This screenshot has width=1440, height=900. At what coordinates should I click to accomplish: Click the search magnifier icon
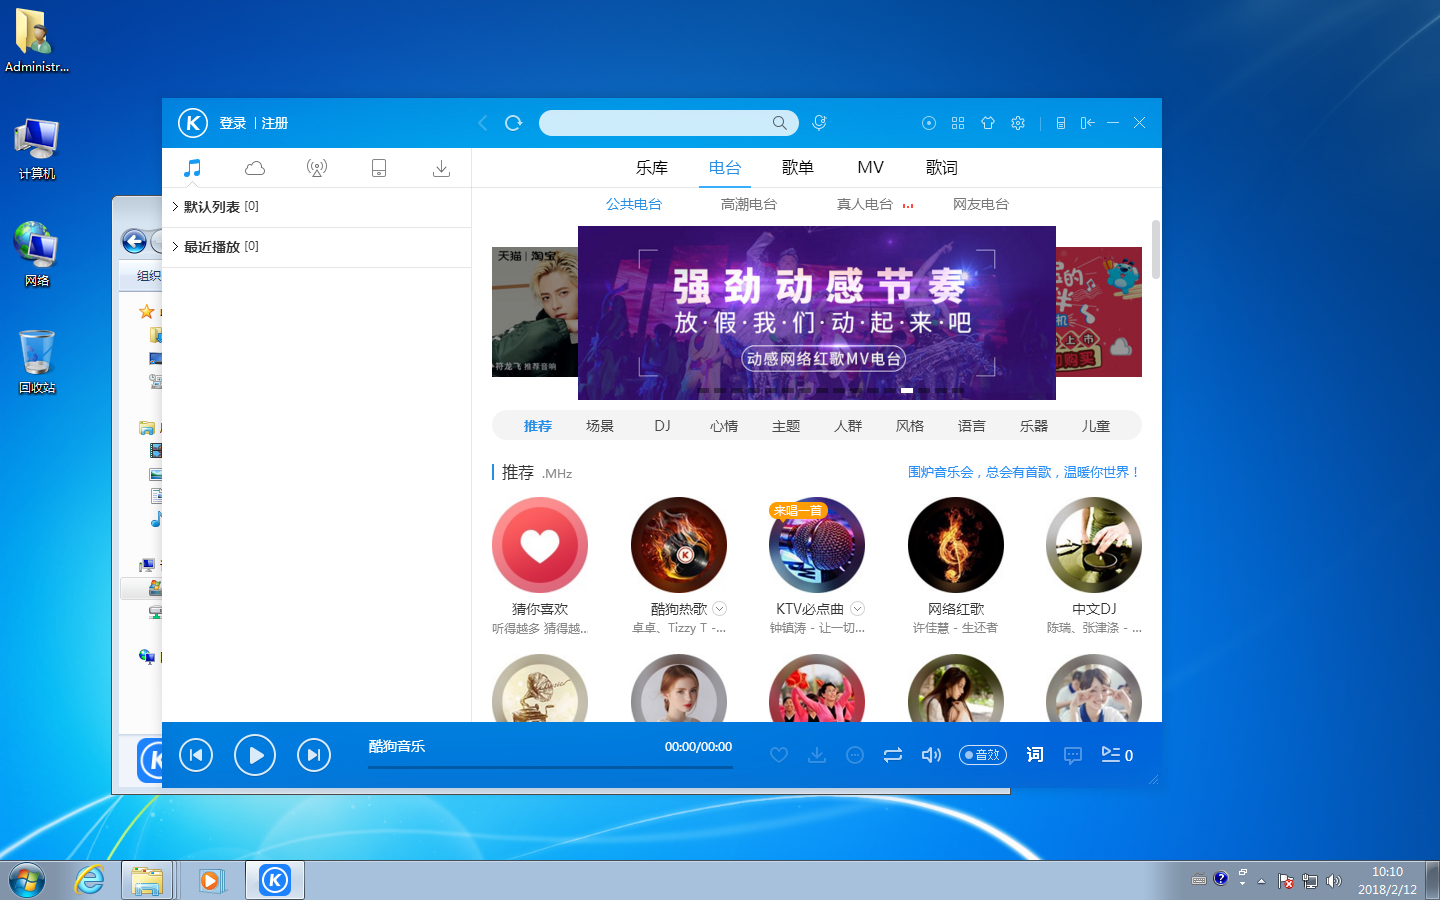[x=779, y=123]
